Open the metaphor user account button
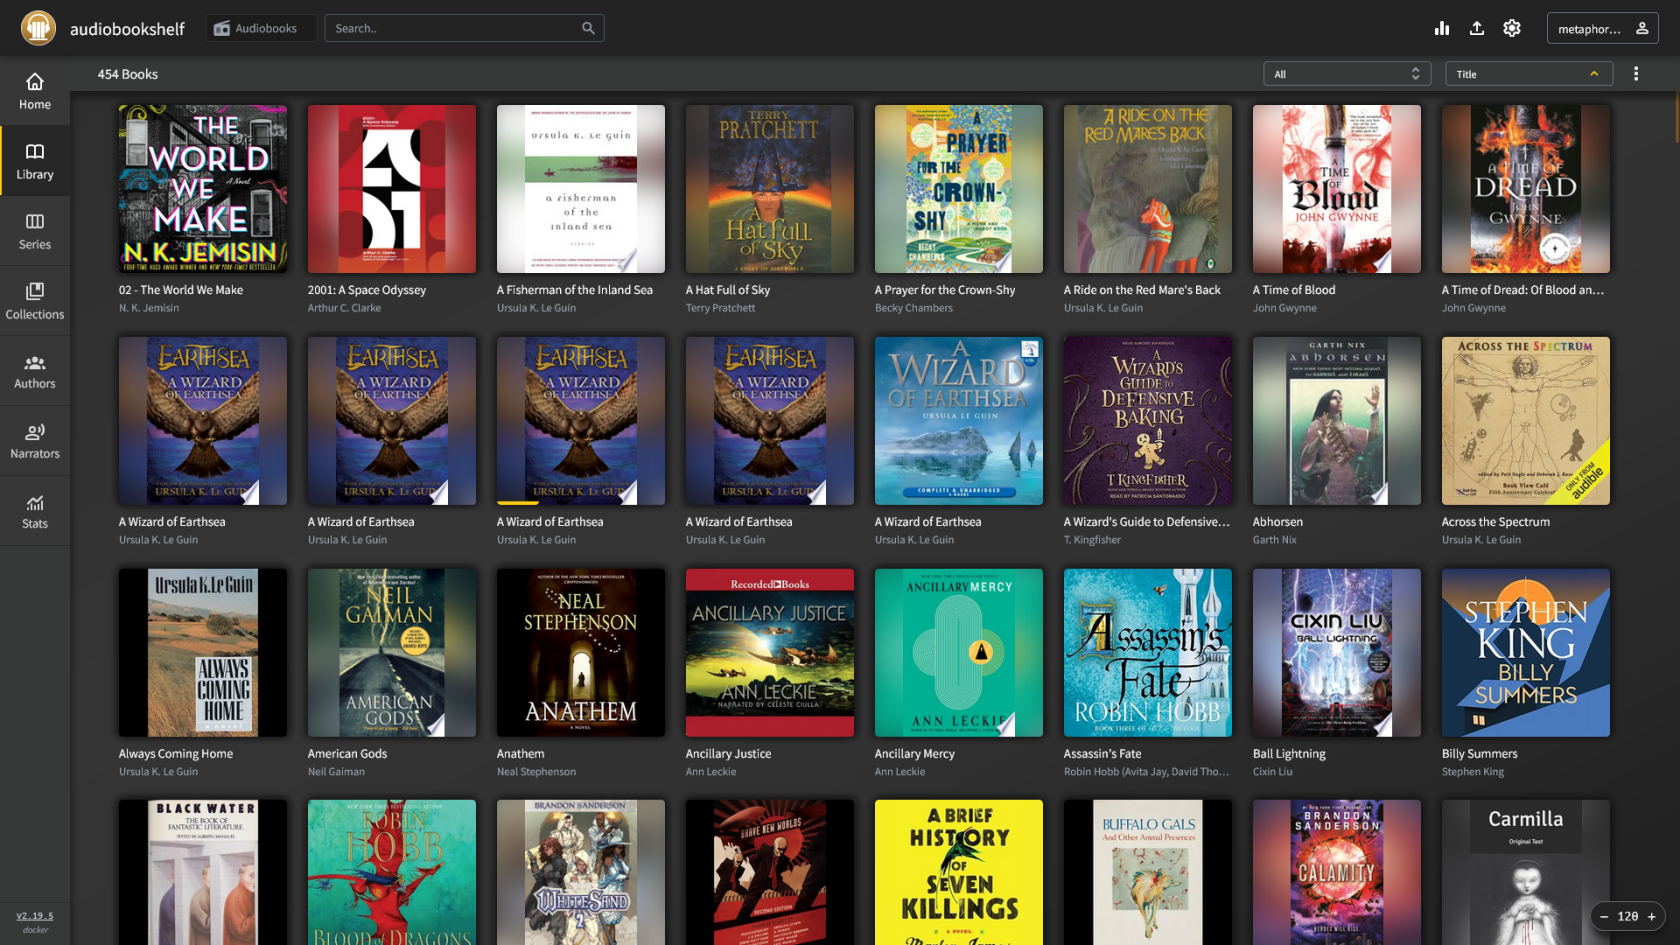Viewport: 1680px width, 945px height. pyautogui.click(x=1602, y=28)
